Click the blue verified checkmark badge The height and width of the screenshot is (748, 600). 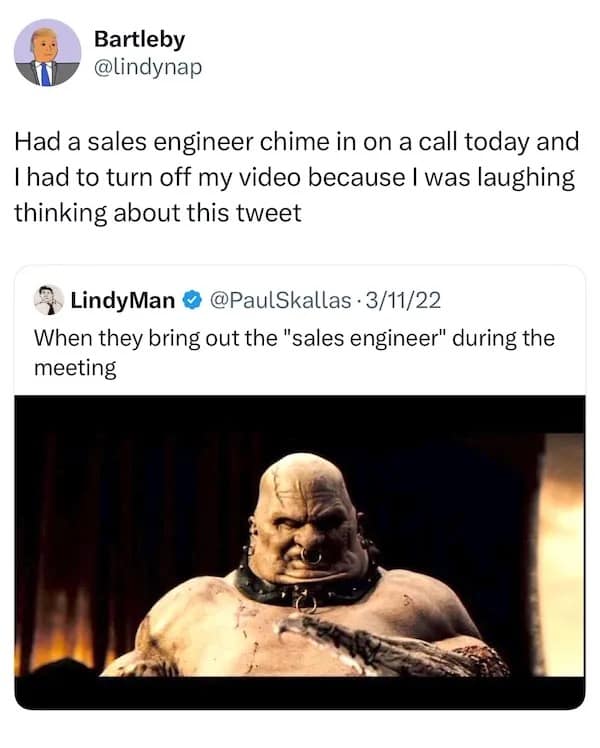[x=194, y=300]
